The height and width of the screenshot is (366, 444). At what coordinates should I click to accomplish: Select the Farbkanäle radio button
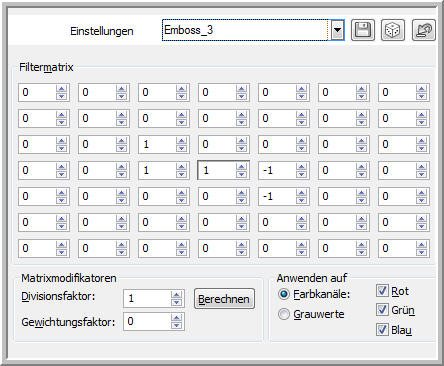coord(284,294)
